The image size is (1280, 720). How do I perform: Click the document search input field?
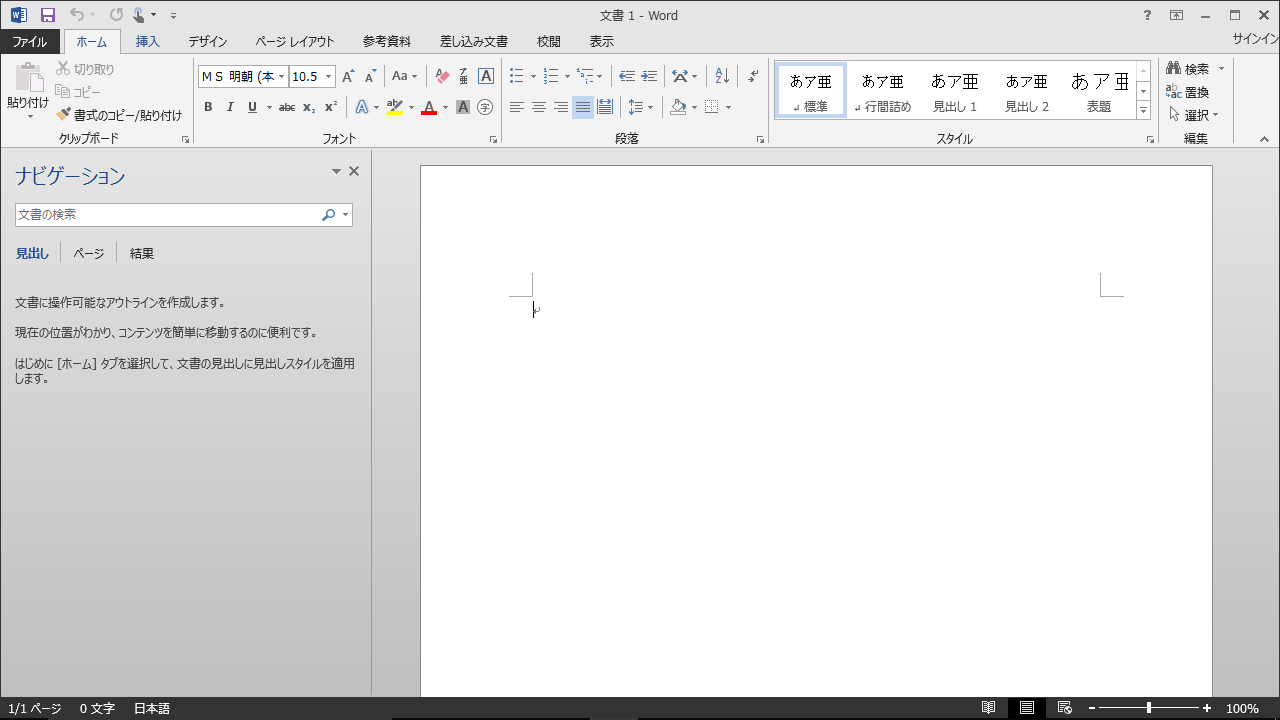(x=168, y=215)
